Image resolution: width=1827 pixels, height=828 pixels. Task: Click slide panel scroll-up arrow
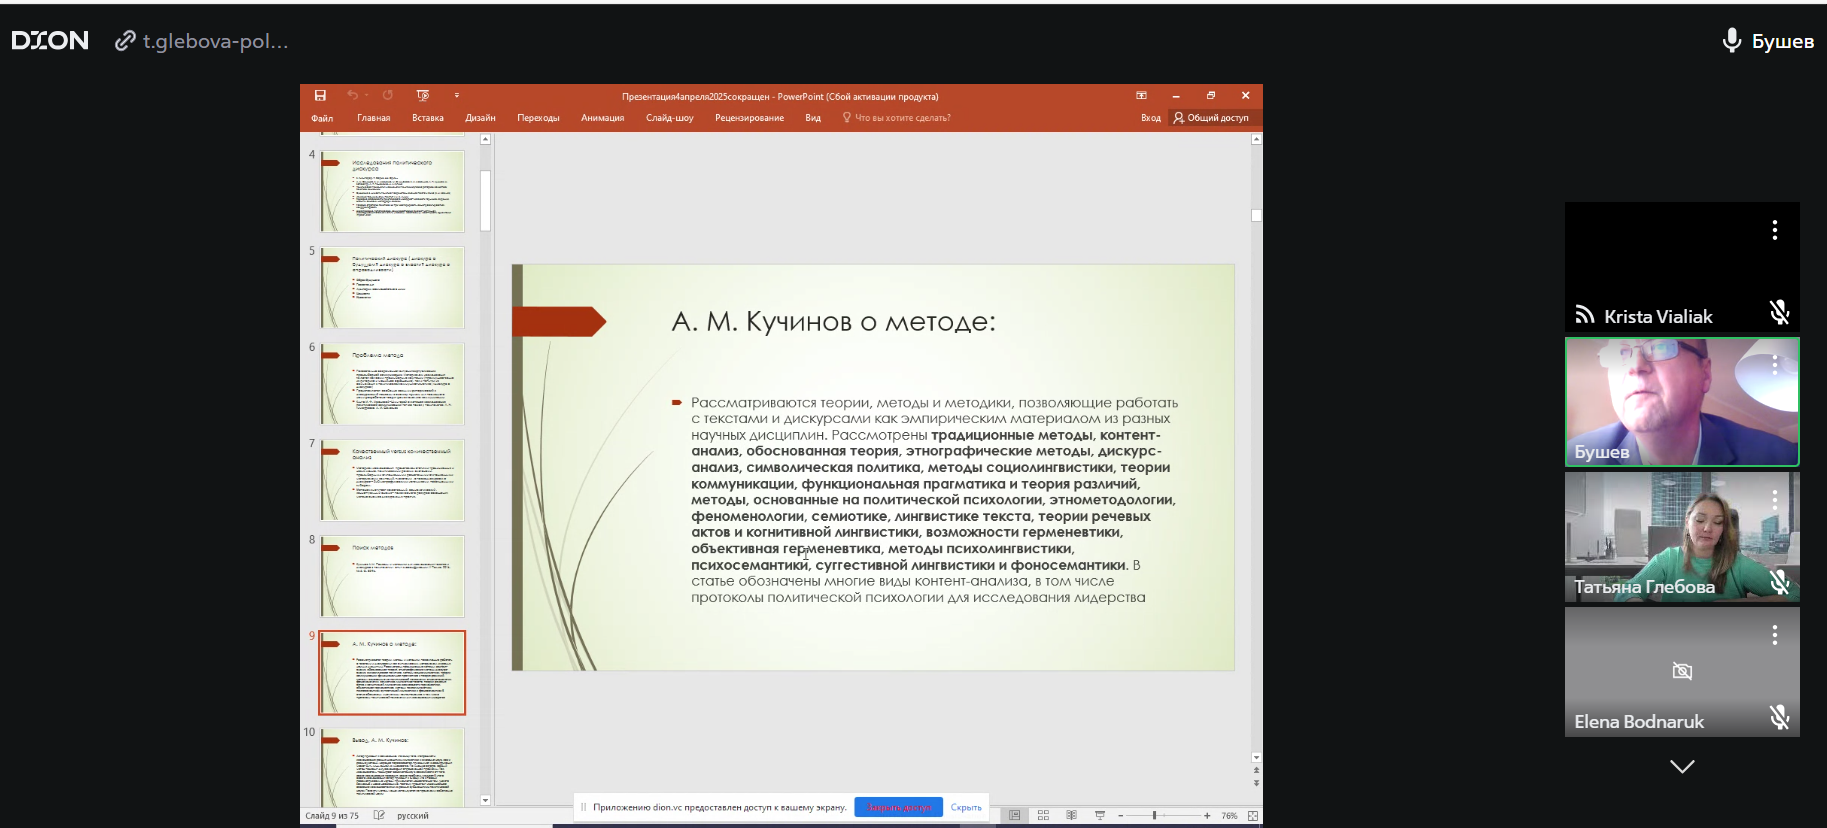(x=486, y=139)
